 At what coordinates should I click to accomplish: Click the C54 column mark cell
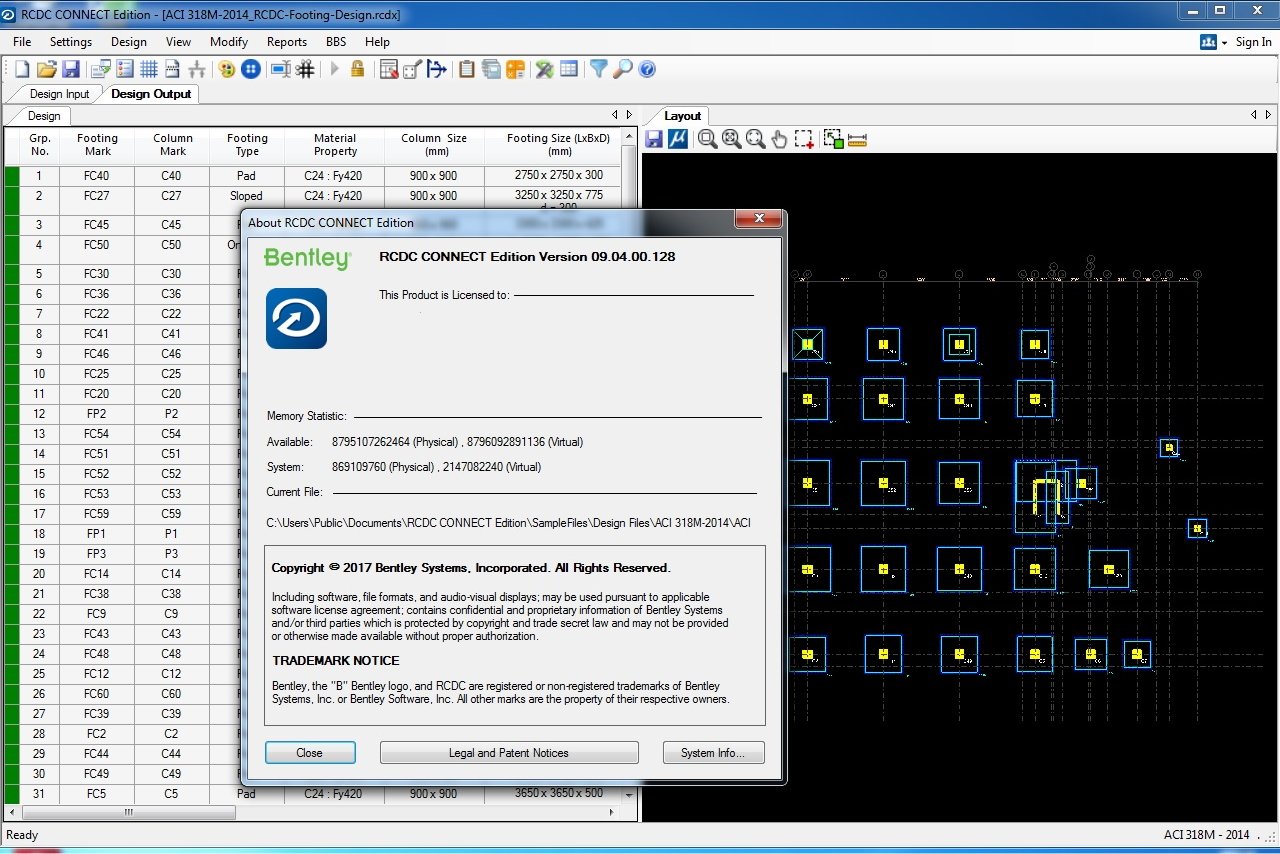172,434
